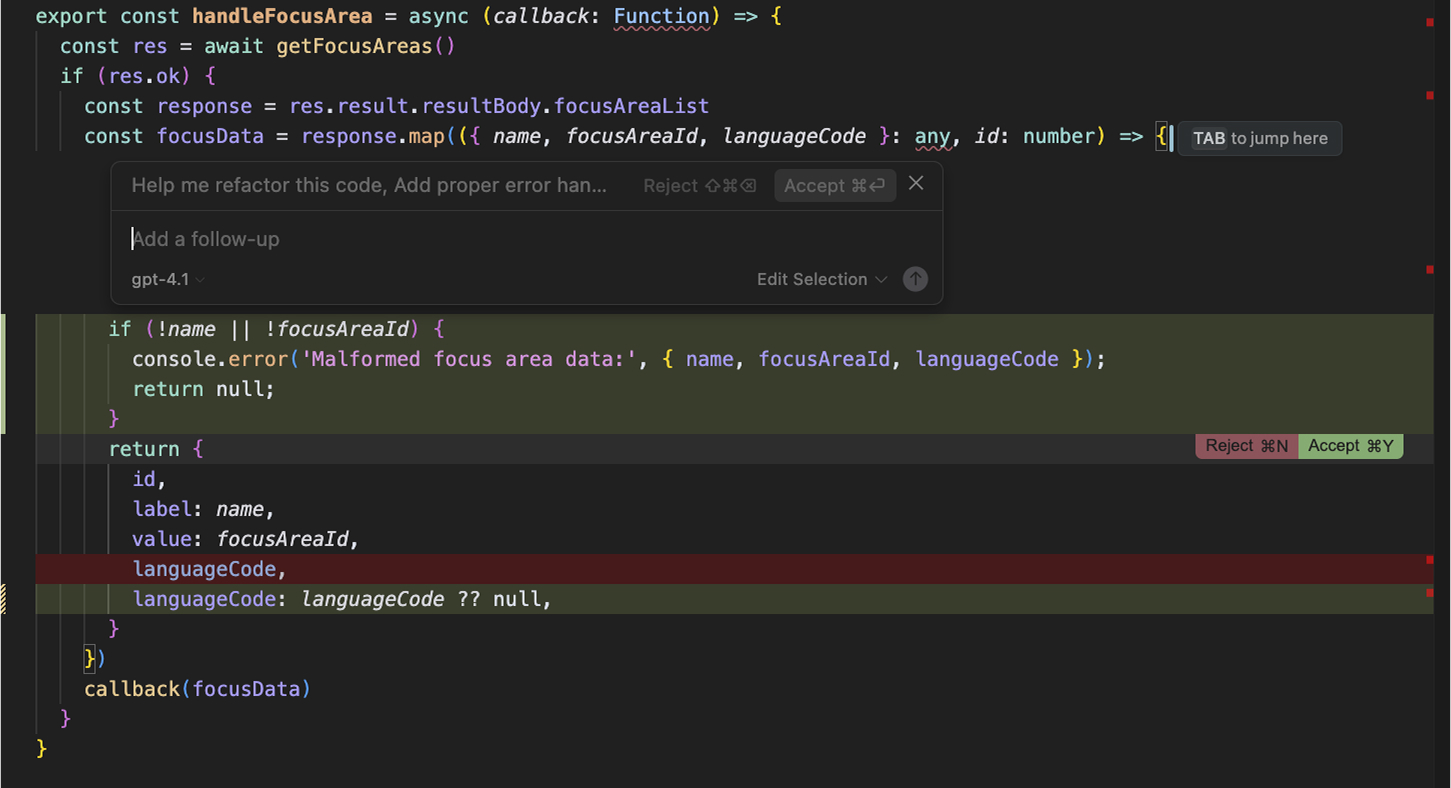
Task: Click the submit arrow in follow-up box
Action: [x=915, y=279]
